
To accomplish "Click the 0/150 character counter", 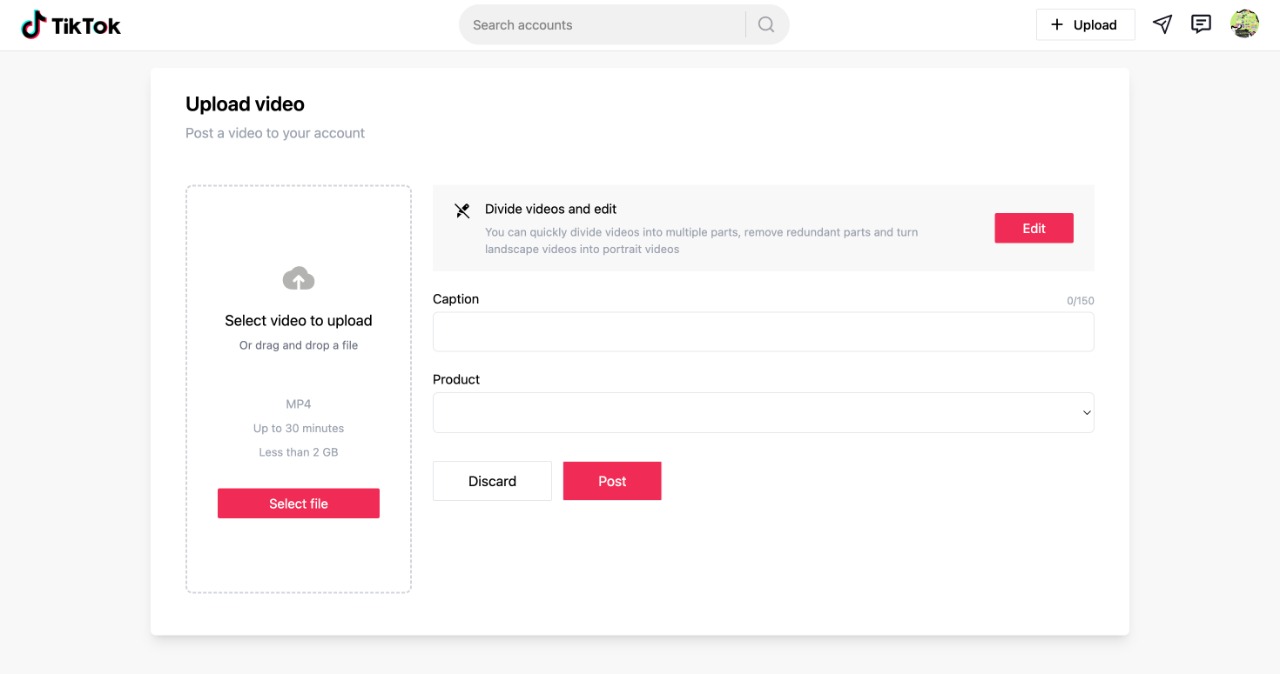I will 1082,300.
